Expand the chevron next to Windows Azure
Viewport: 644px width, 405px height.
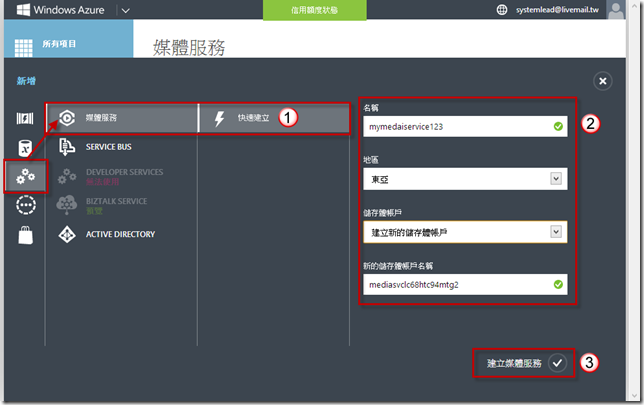click(126, 10)
